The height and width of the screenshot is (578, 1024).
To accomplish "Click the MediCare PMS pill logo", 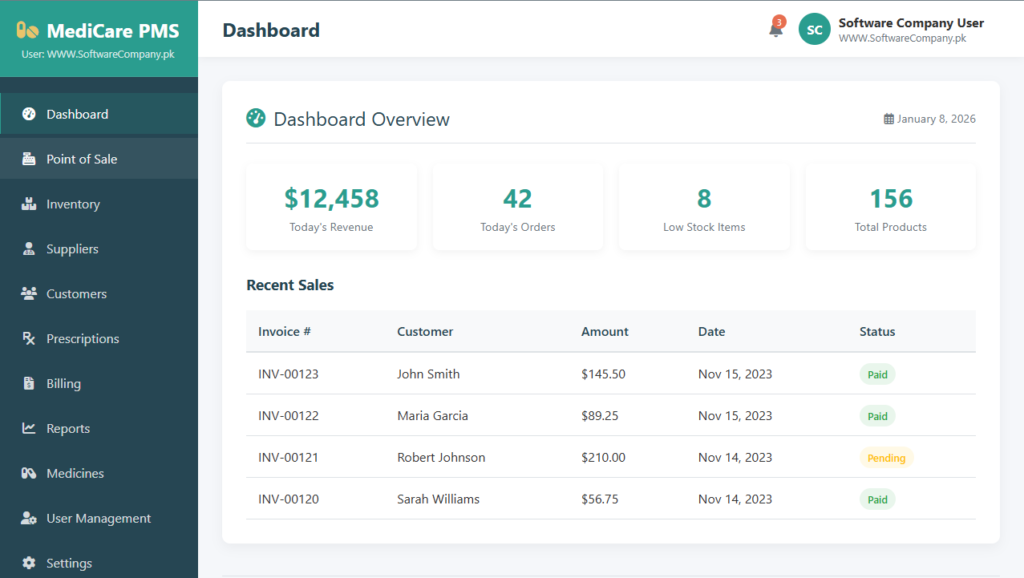I will pyautogui.click(x=28, y=31).
